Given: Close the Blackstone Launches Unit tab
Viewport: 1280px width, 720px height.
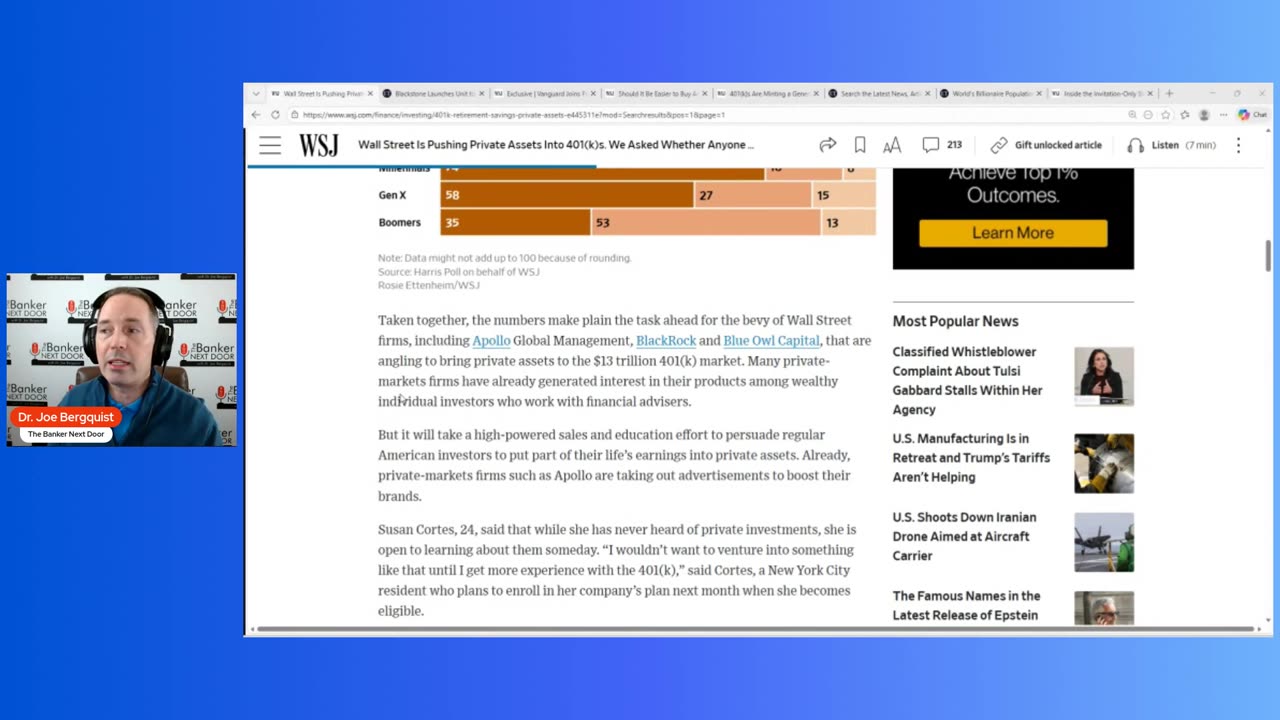Looking at the screenshot, I should tap(481, 94).
